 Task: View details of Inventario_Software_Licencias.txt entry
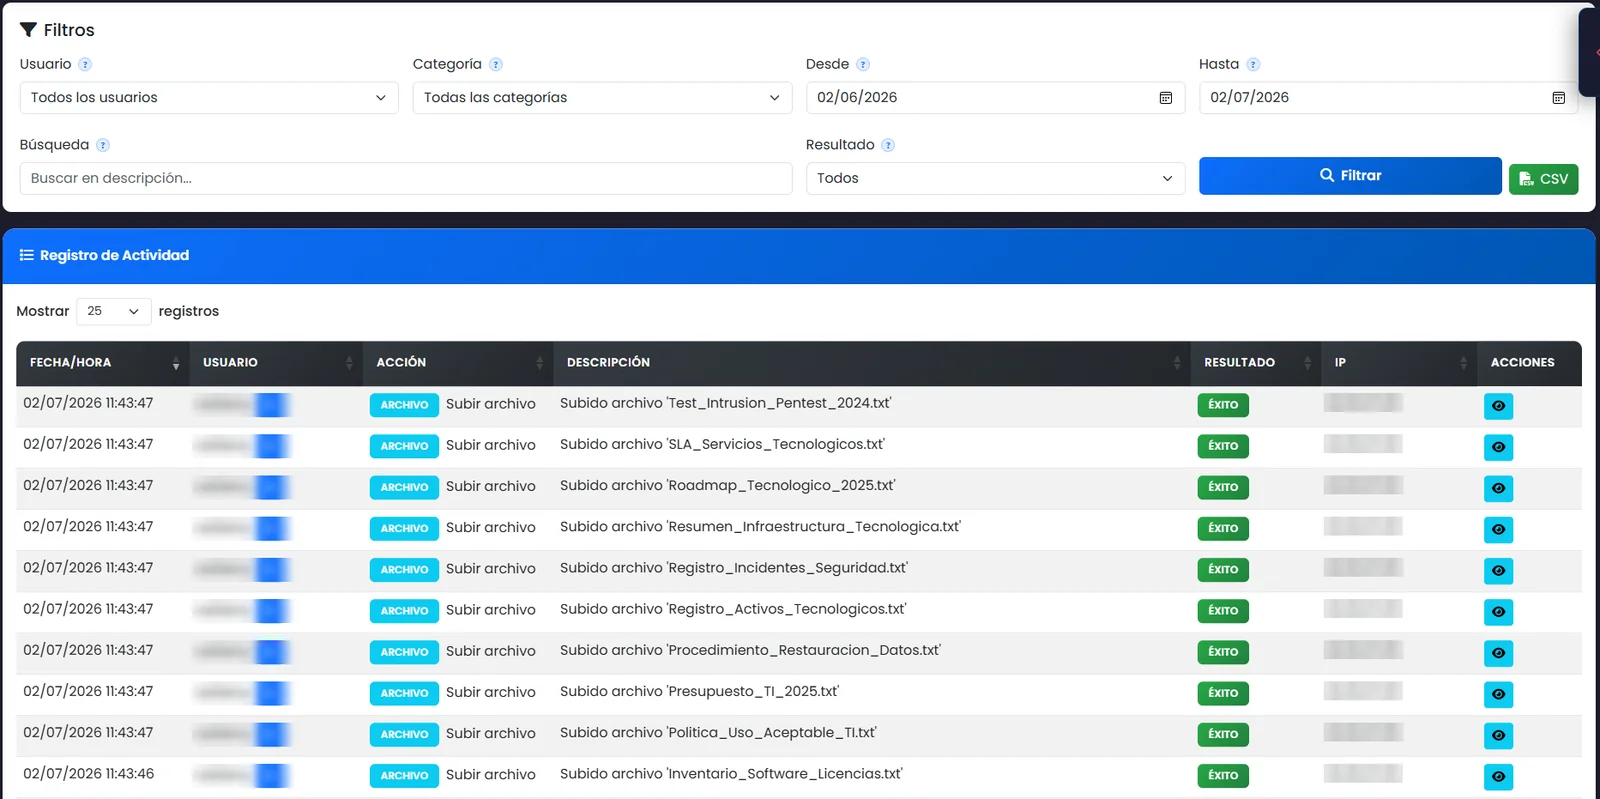click(x=1498, y=777)
